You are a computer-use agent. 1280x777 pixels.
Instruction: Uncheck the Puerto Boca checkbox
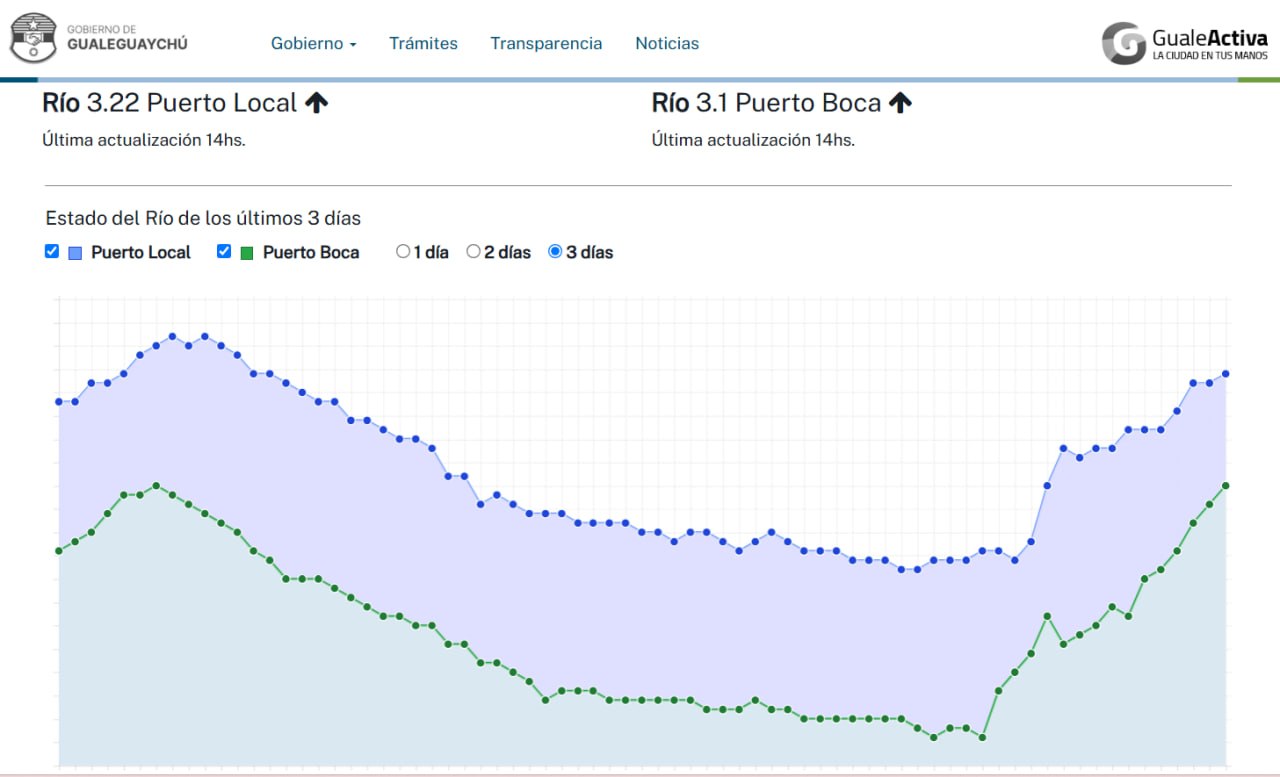pos(224,252)
